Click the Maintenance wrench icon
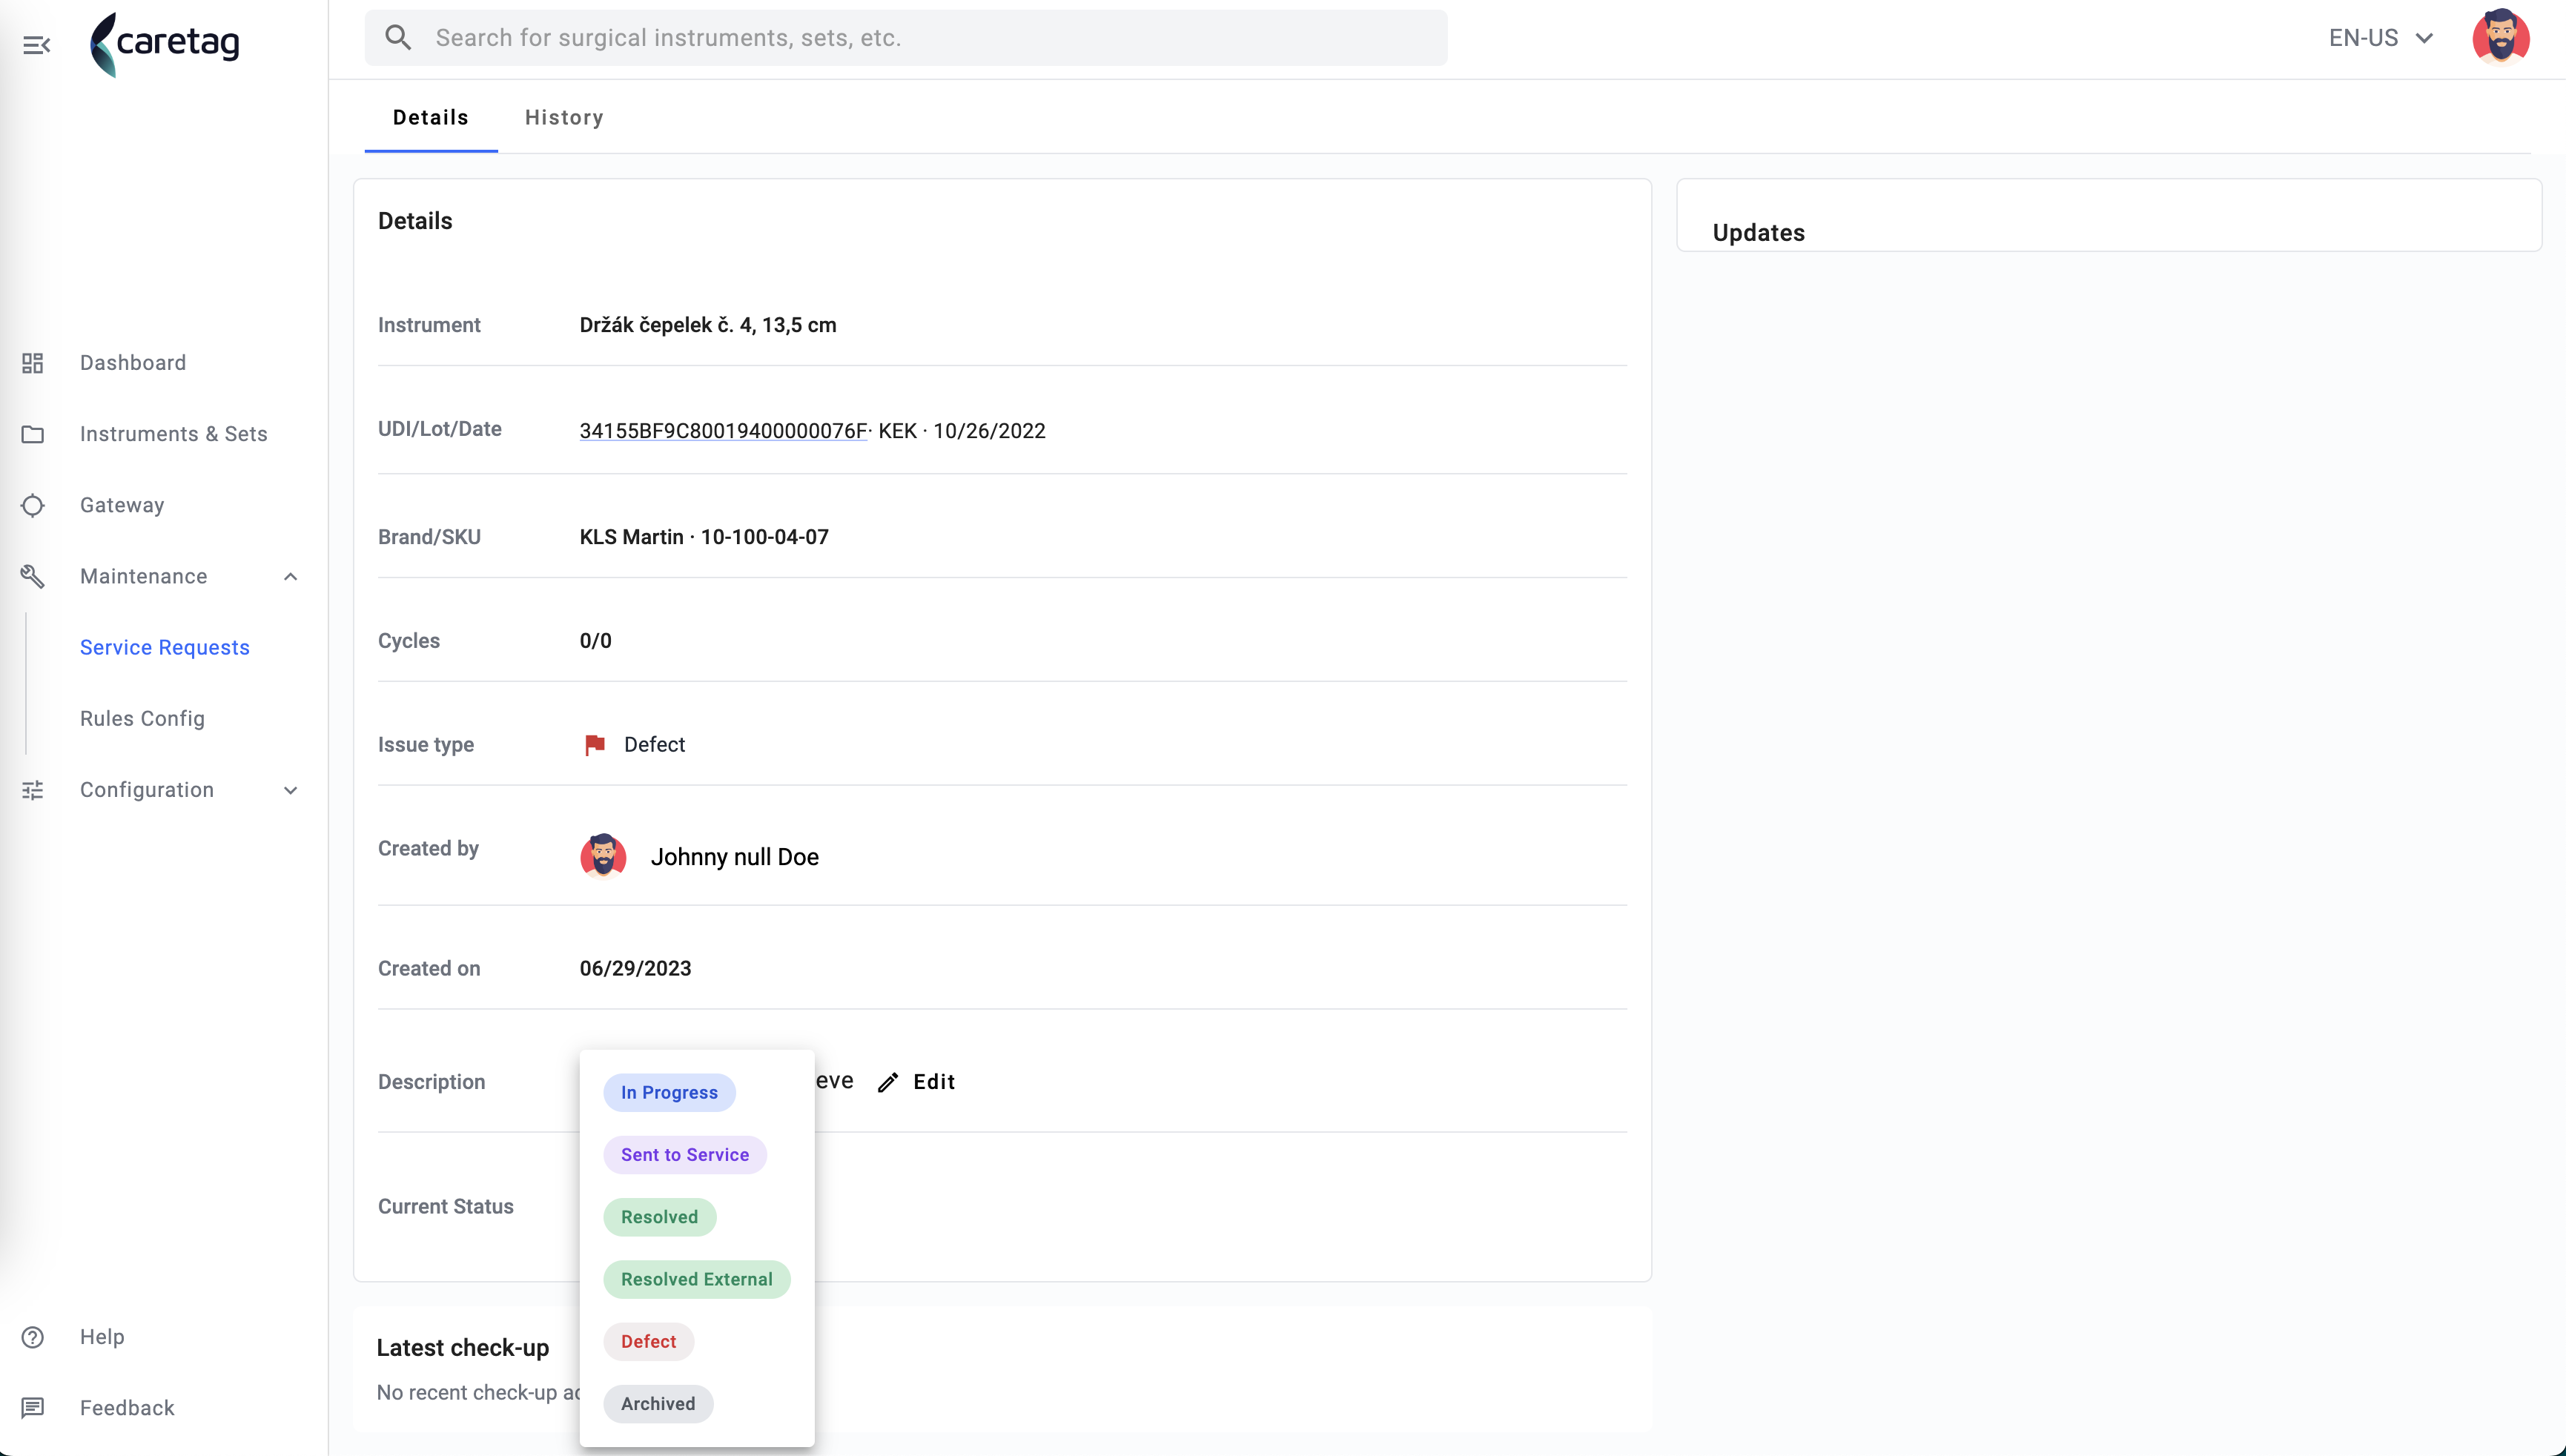This screenshot has width=2566, height=1456. 33,576
